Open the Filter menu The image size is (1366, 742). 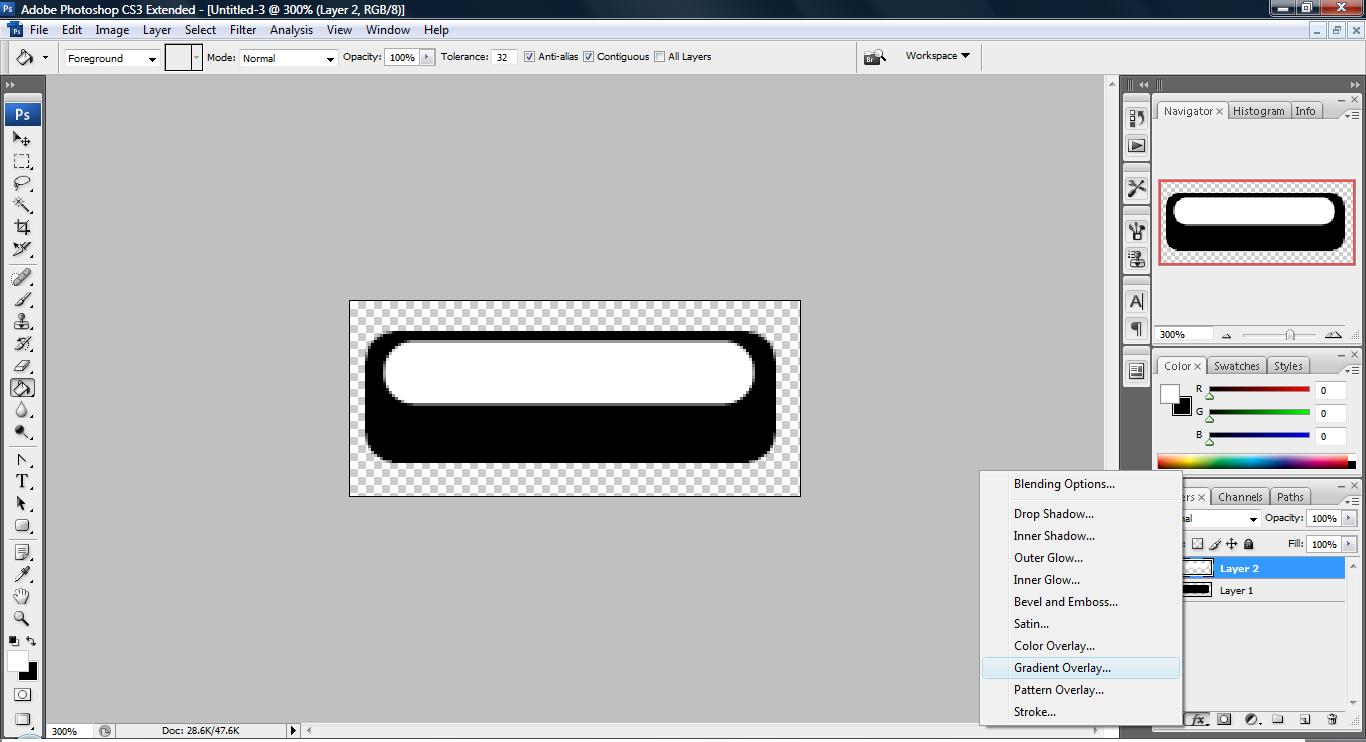pos(243,30)
